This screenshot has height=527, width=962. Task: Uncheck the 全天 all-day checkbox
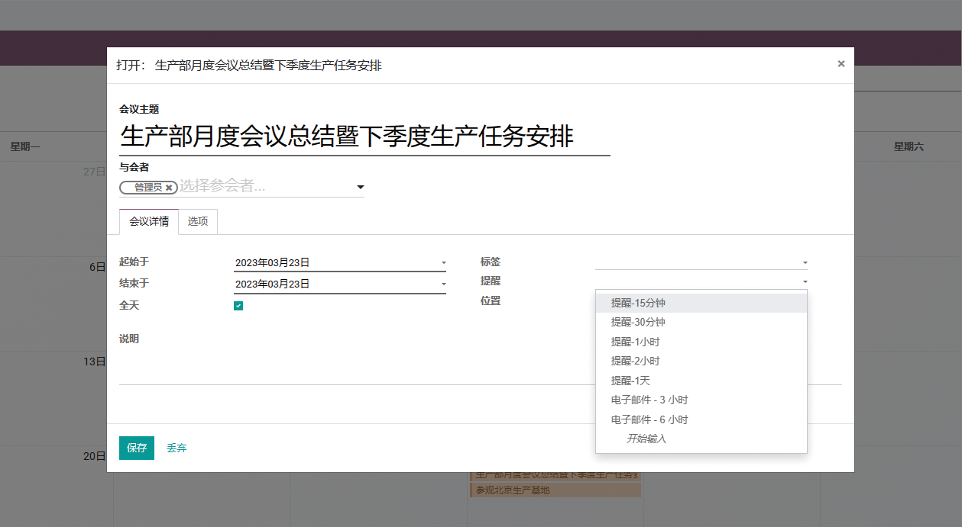[x=239, y=306]
